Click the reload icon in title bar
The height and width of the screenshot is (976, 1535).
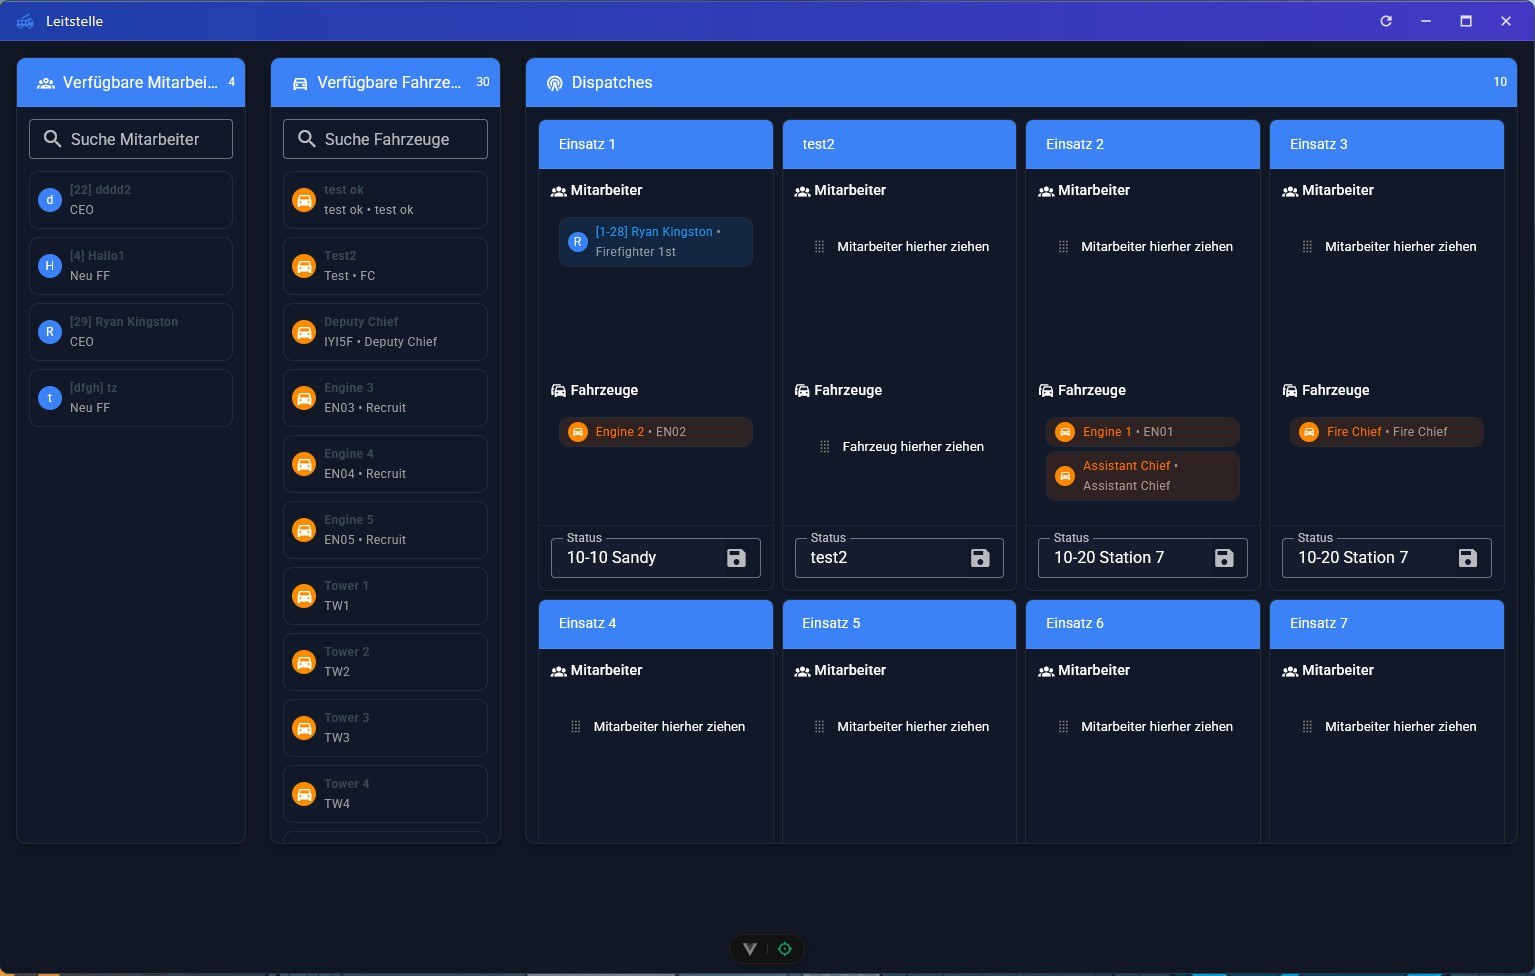click(x=1386, y=21)
